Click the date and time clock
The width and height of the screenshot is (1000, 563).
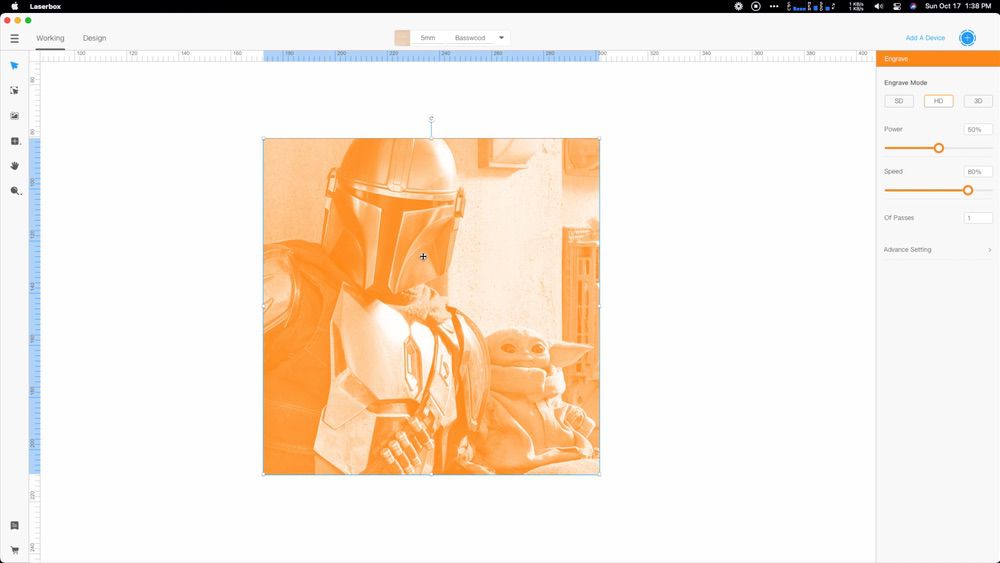tap(958, 6)
